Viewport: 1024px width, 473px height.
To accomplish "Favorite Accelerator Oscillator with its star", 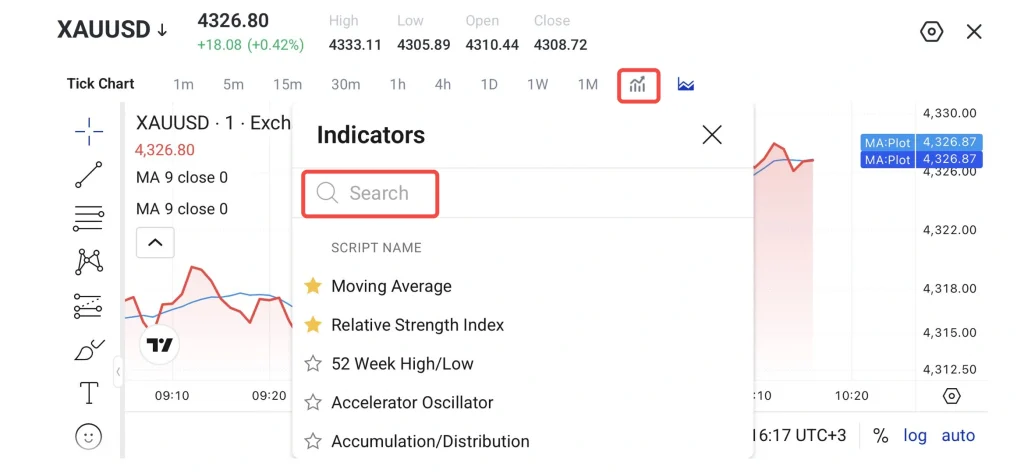I will coord(313,402).
